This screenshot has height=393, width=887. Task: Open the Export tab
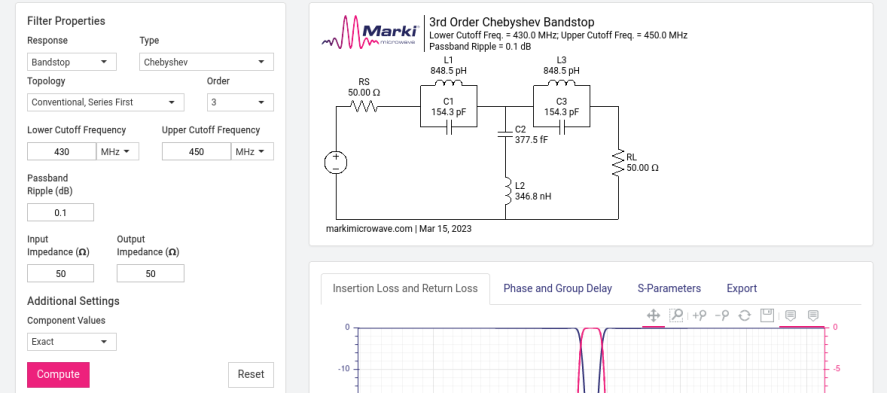[742, 288]
